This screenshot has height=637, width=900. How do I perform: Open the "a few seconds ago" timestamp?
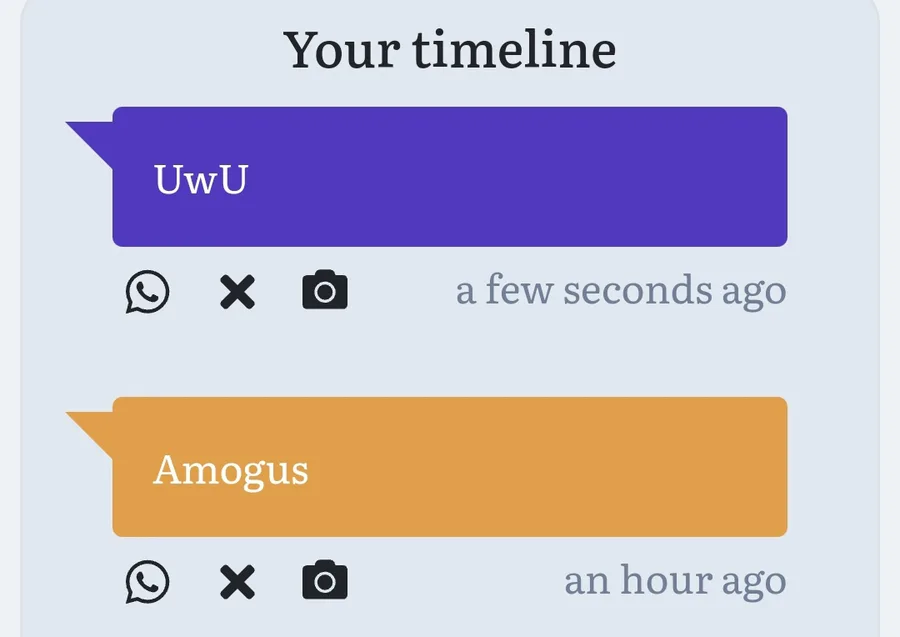click(x=621, y=291)
